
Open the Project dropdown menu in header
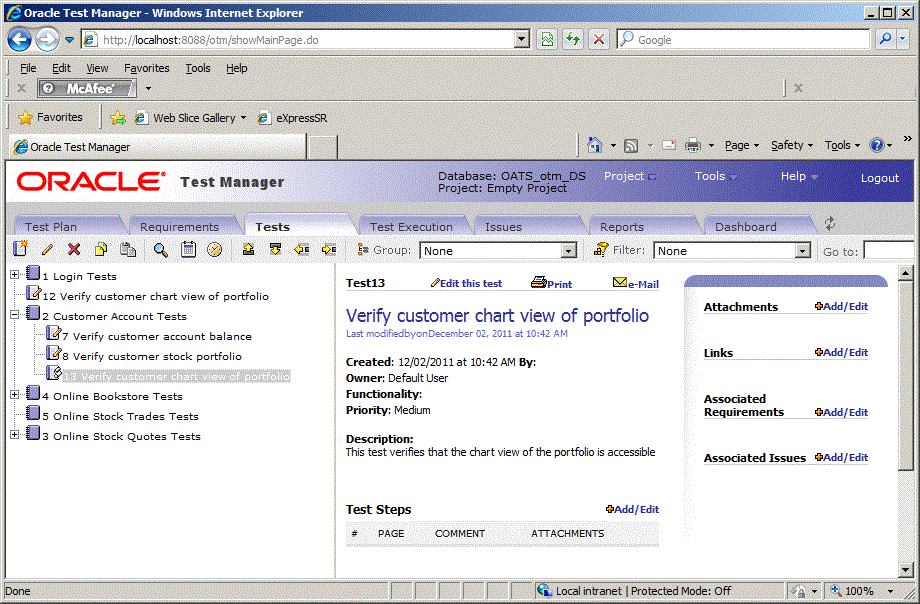point(630,176)
